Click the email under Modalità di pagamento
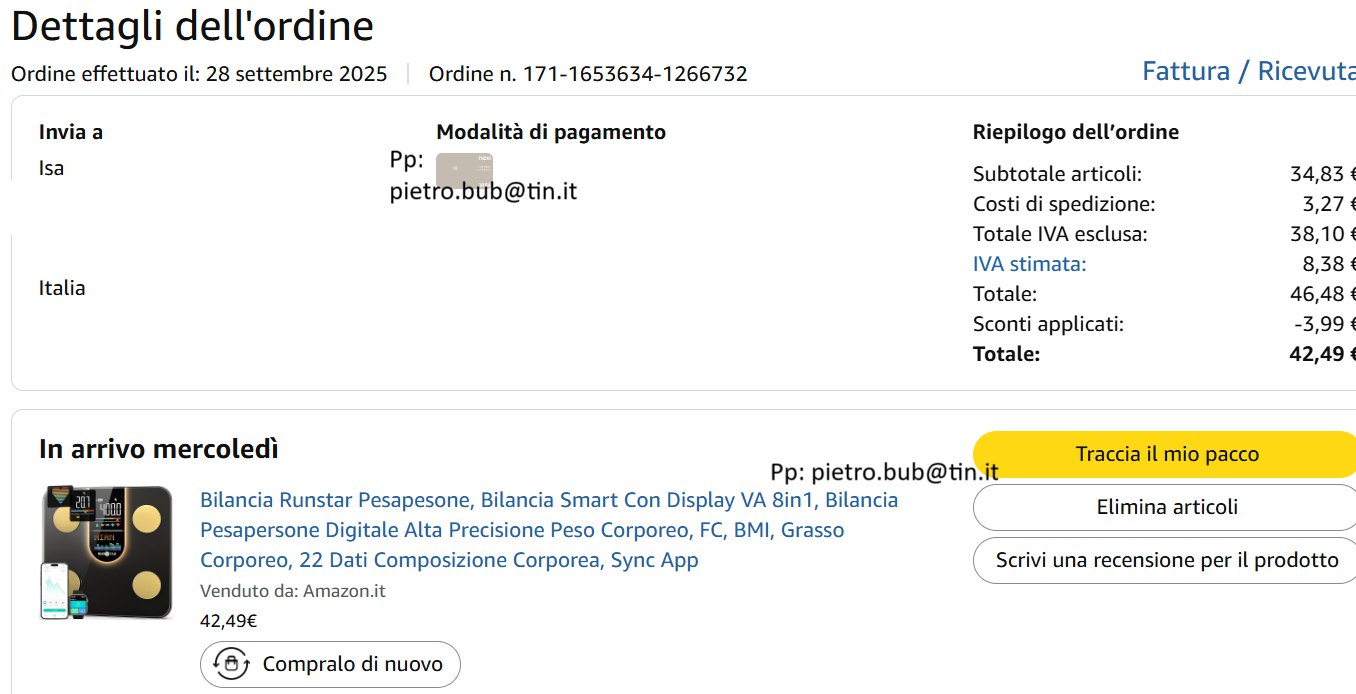The width and height of the screenshot is (1356, 694). [483, 191]
